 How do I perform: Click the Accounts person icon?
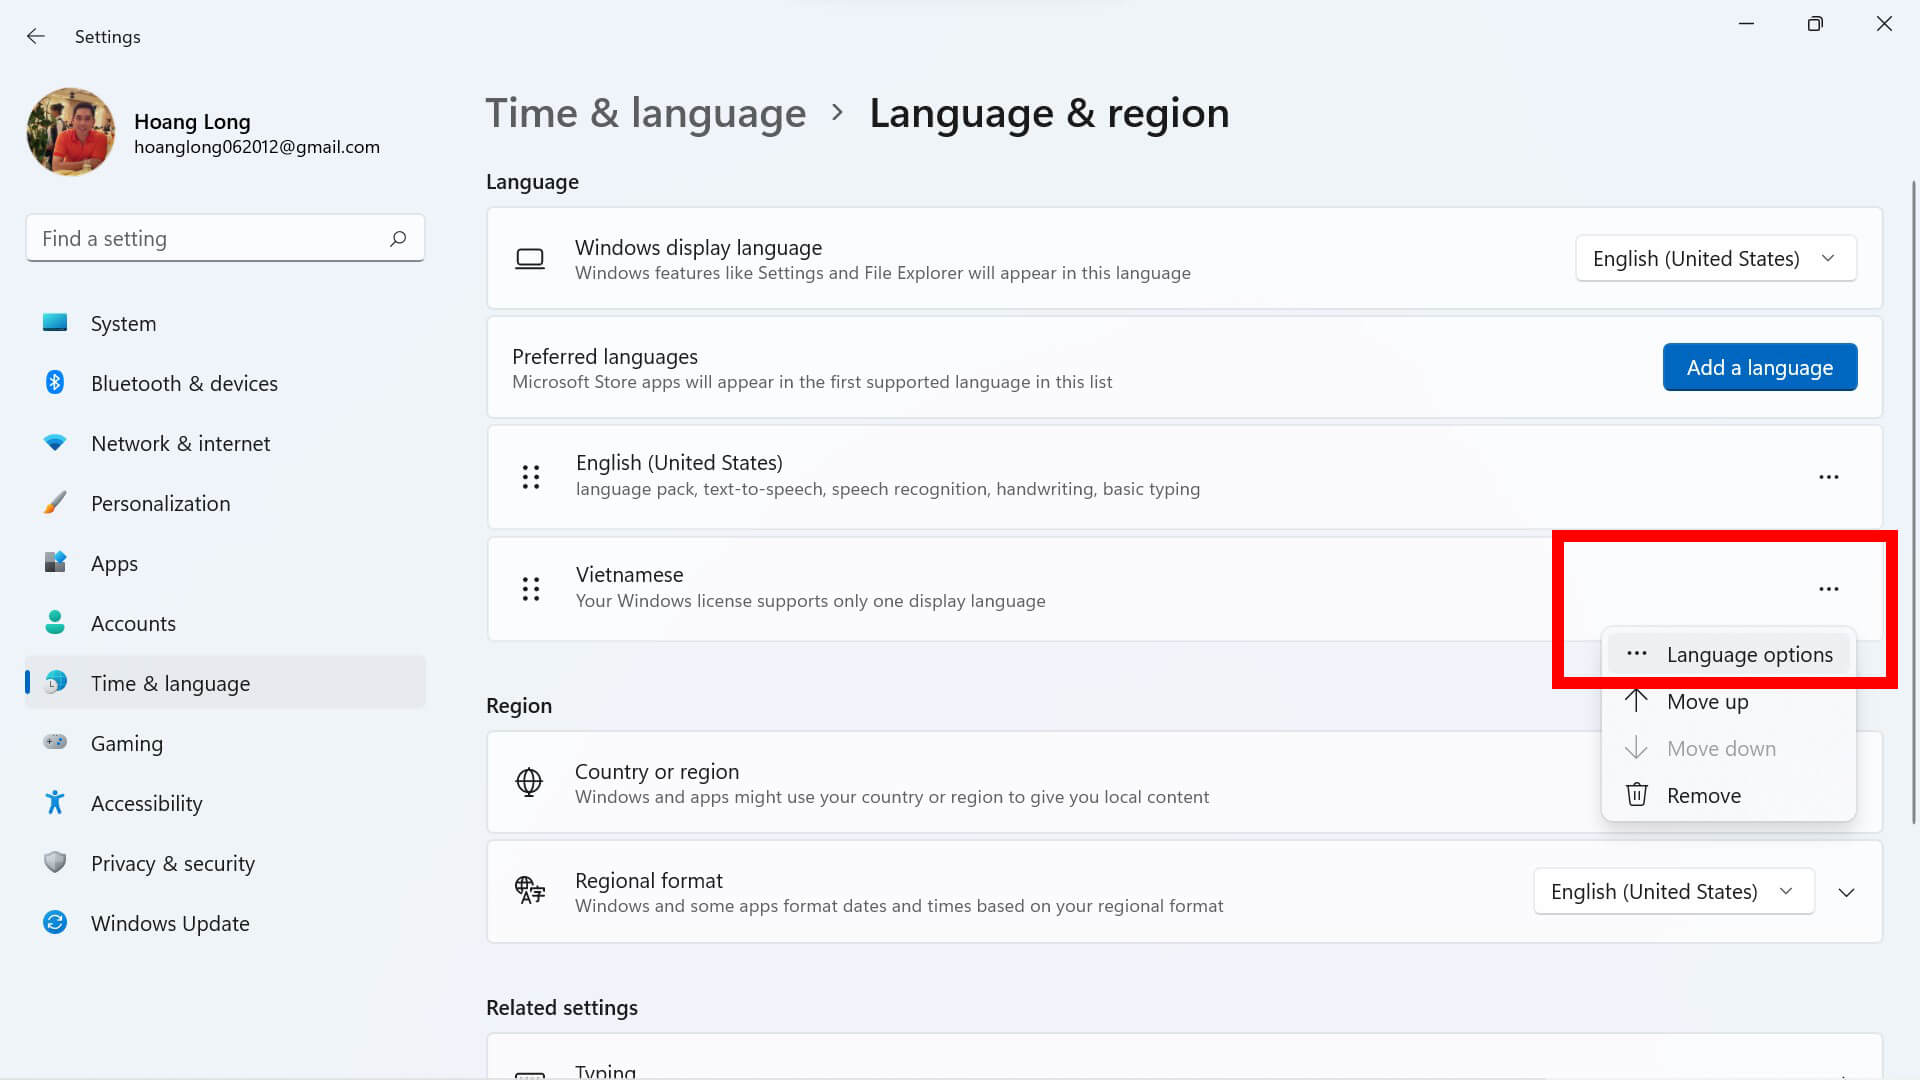point(55,622)
